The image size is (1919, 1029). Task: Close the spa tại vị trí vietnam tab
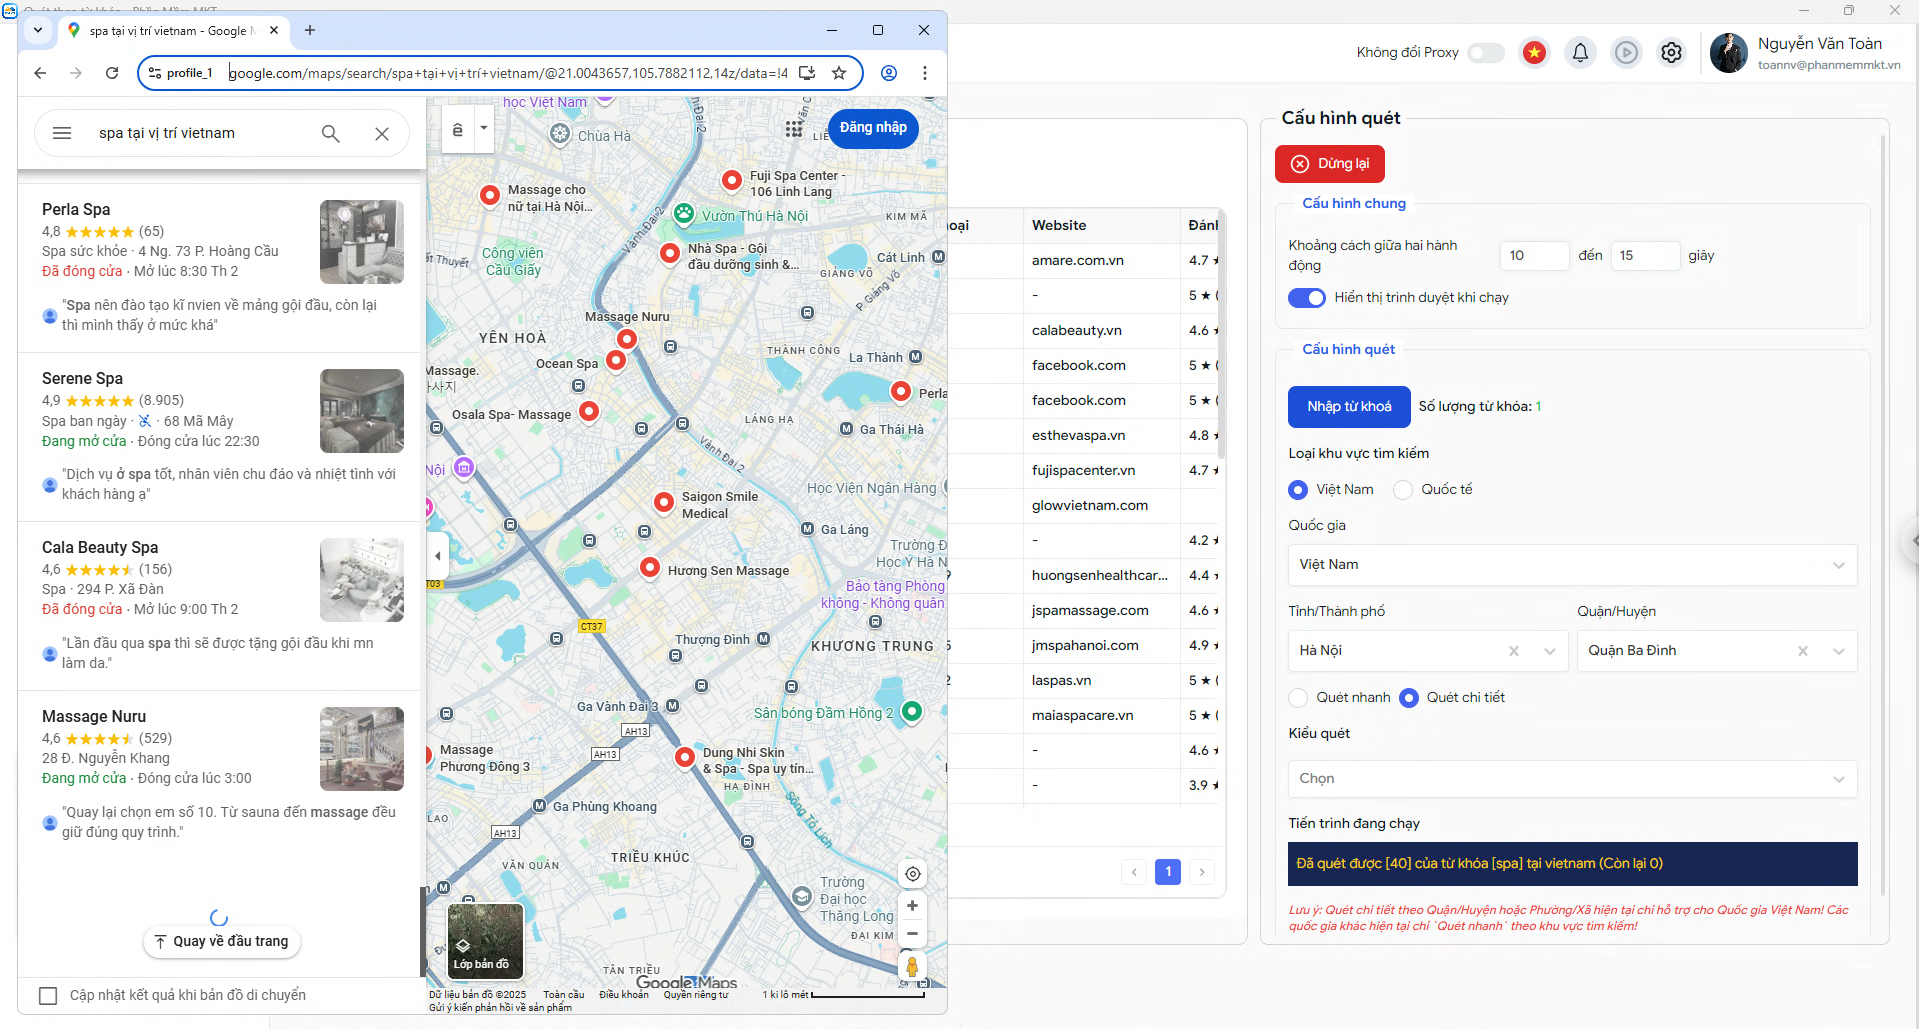coord(274,31)
